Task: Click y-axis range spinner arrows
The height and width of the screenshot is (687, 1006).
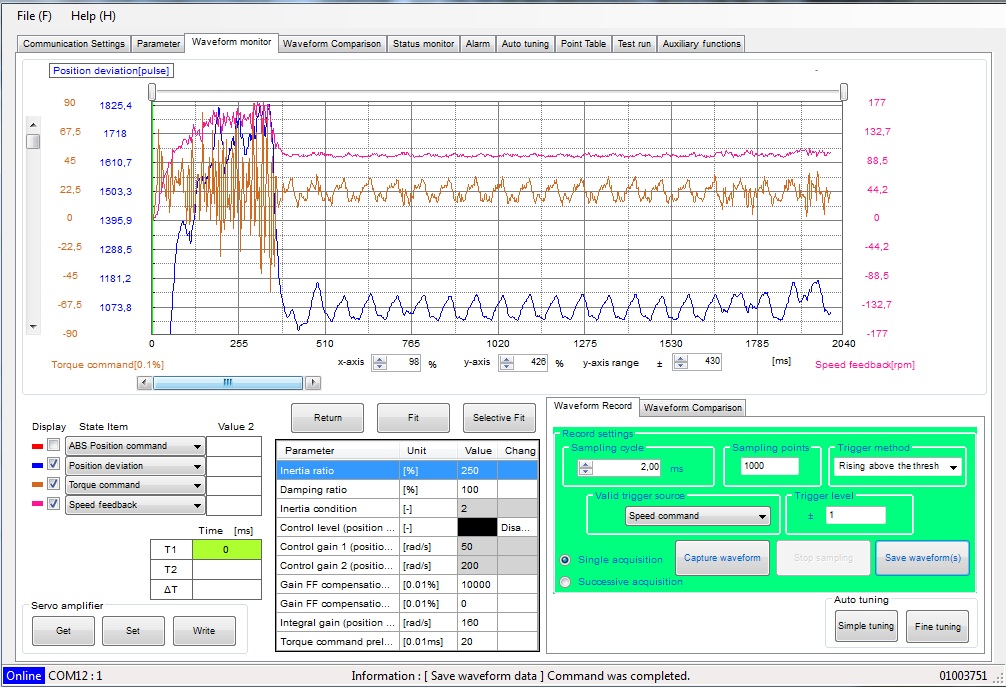Action: (680, 363)
